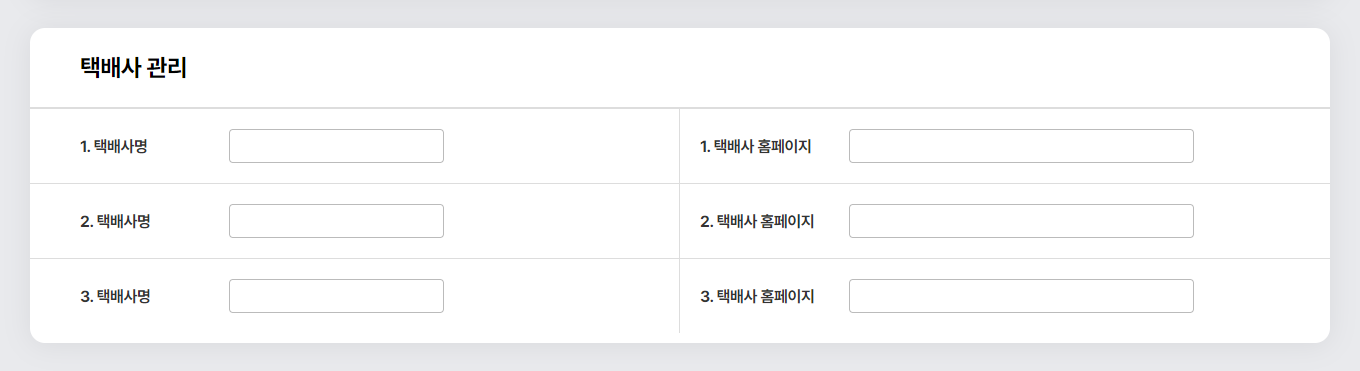Screen dimensions: 1360x371
Task: Click blank space right of 1. 택배사 홈페이지 field
Action: pos(1261,146)
